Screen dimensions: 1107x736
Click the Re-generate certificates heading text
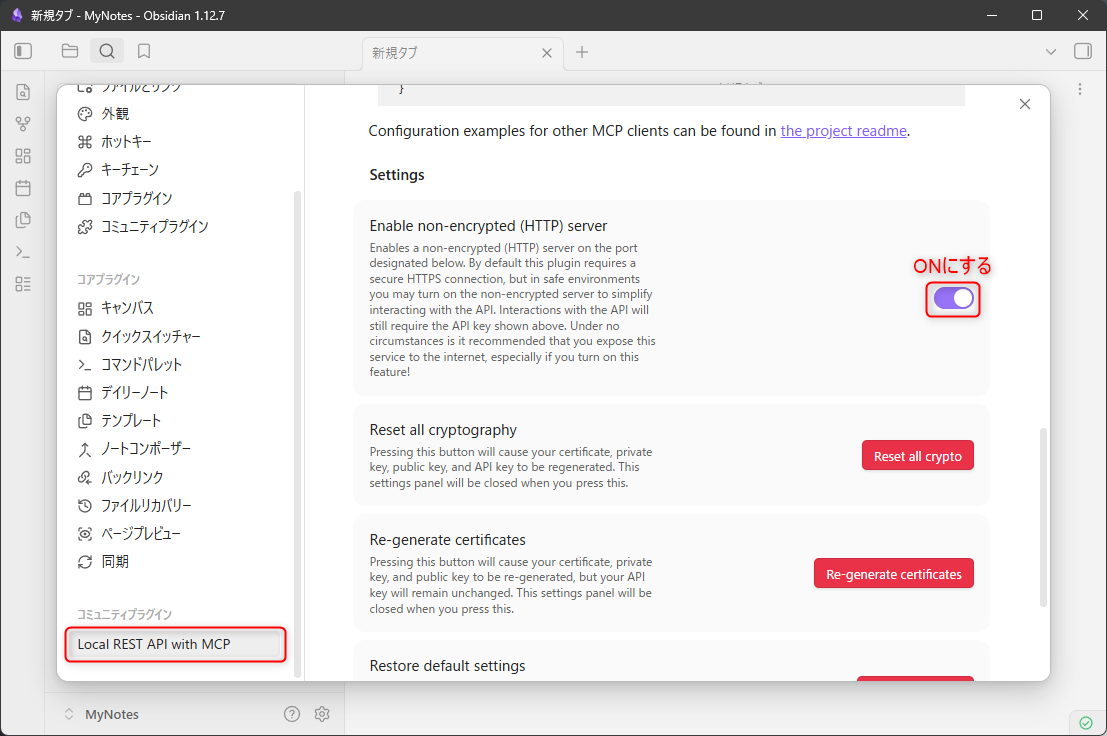pyautogui.click(x=447, y=540)
